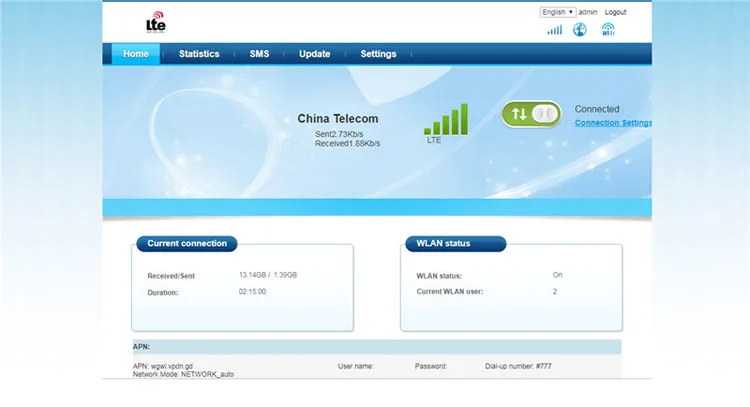
Task: Click the Current connection panel header
Action: pos(186,243)
